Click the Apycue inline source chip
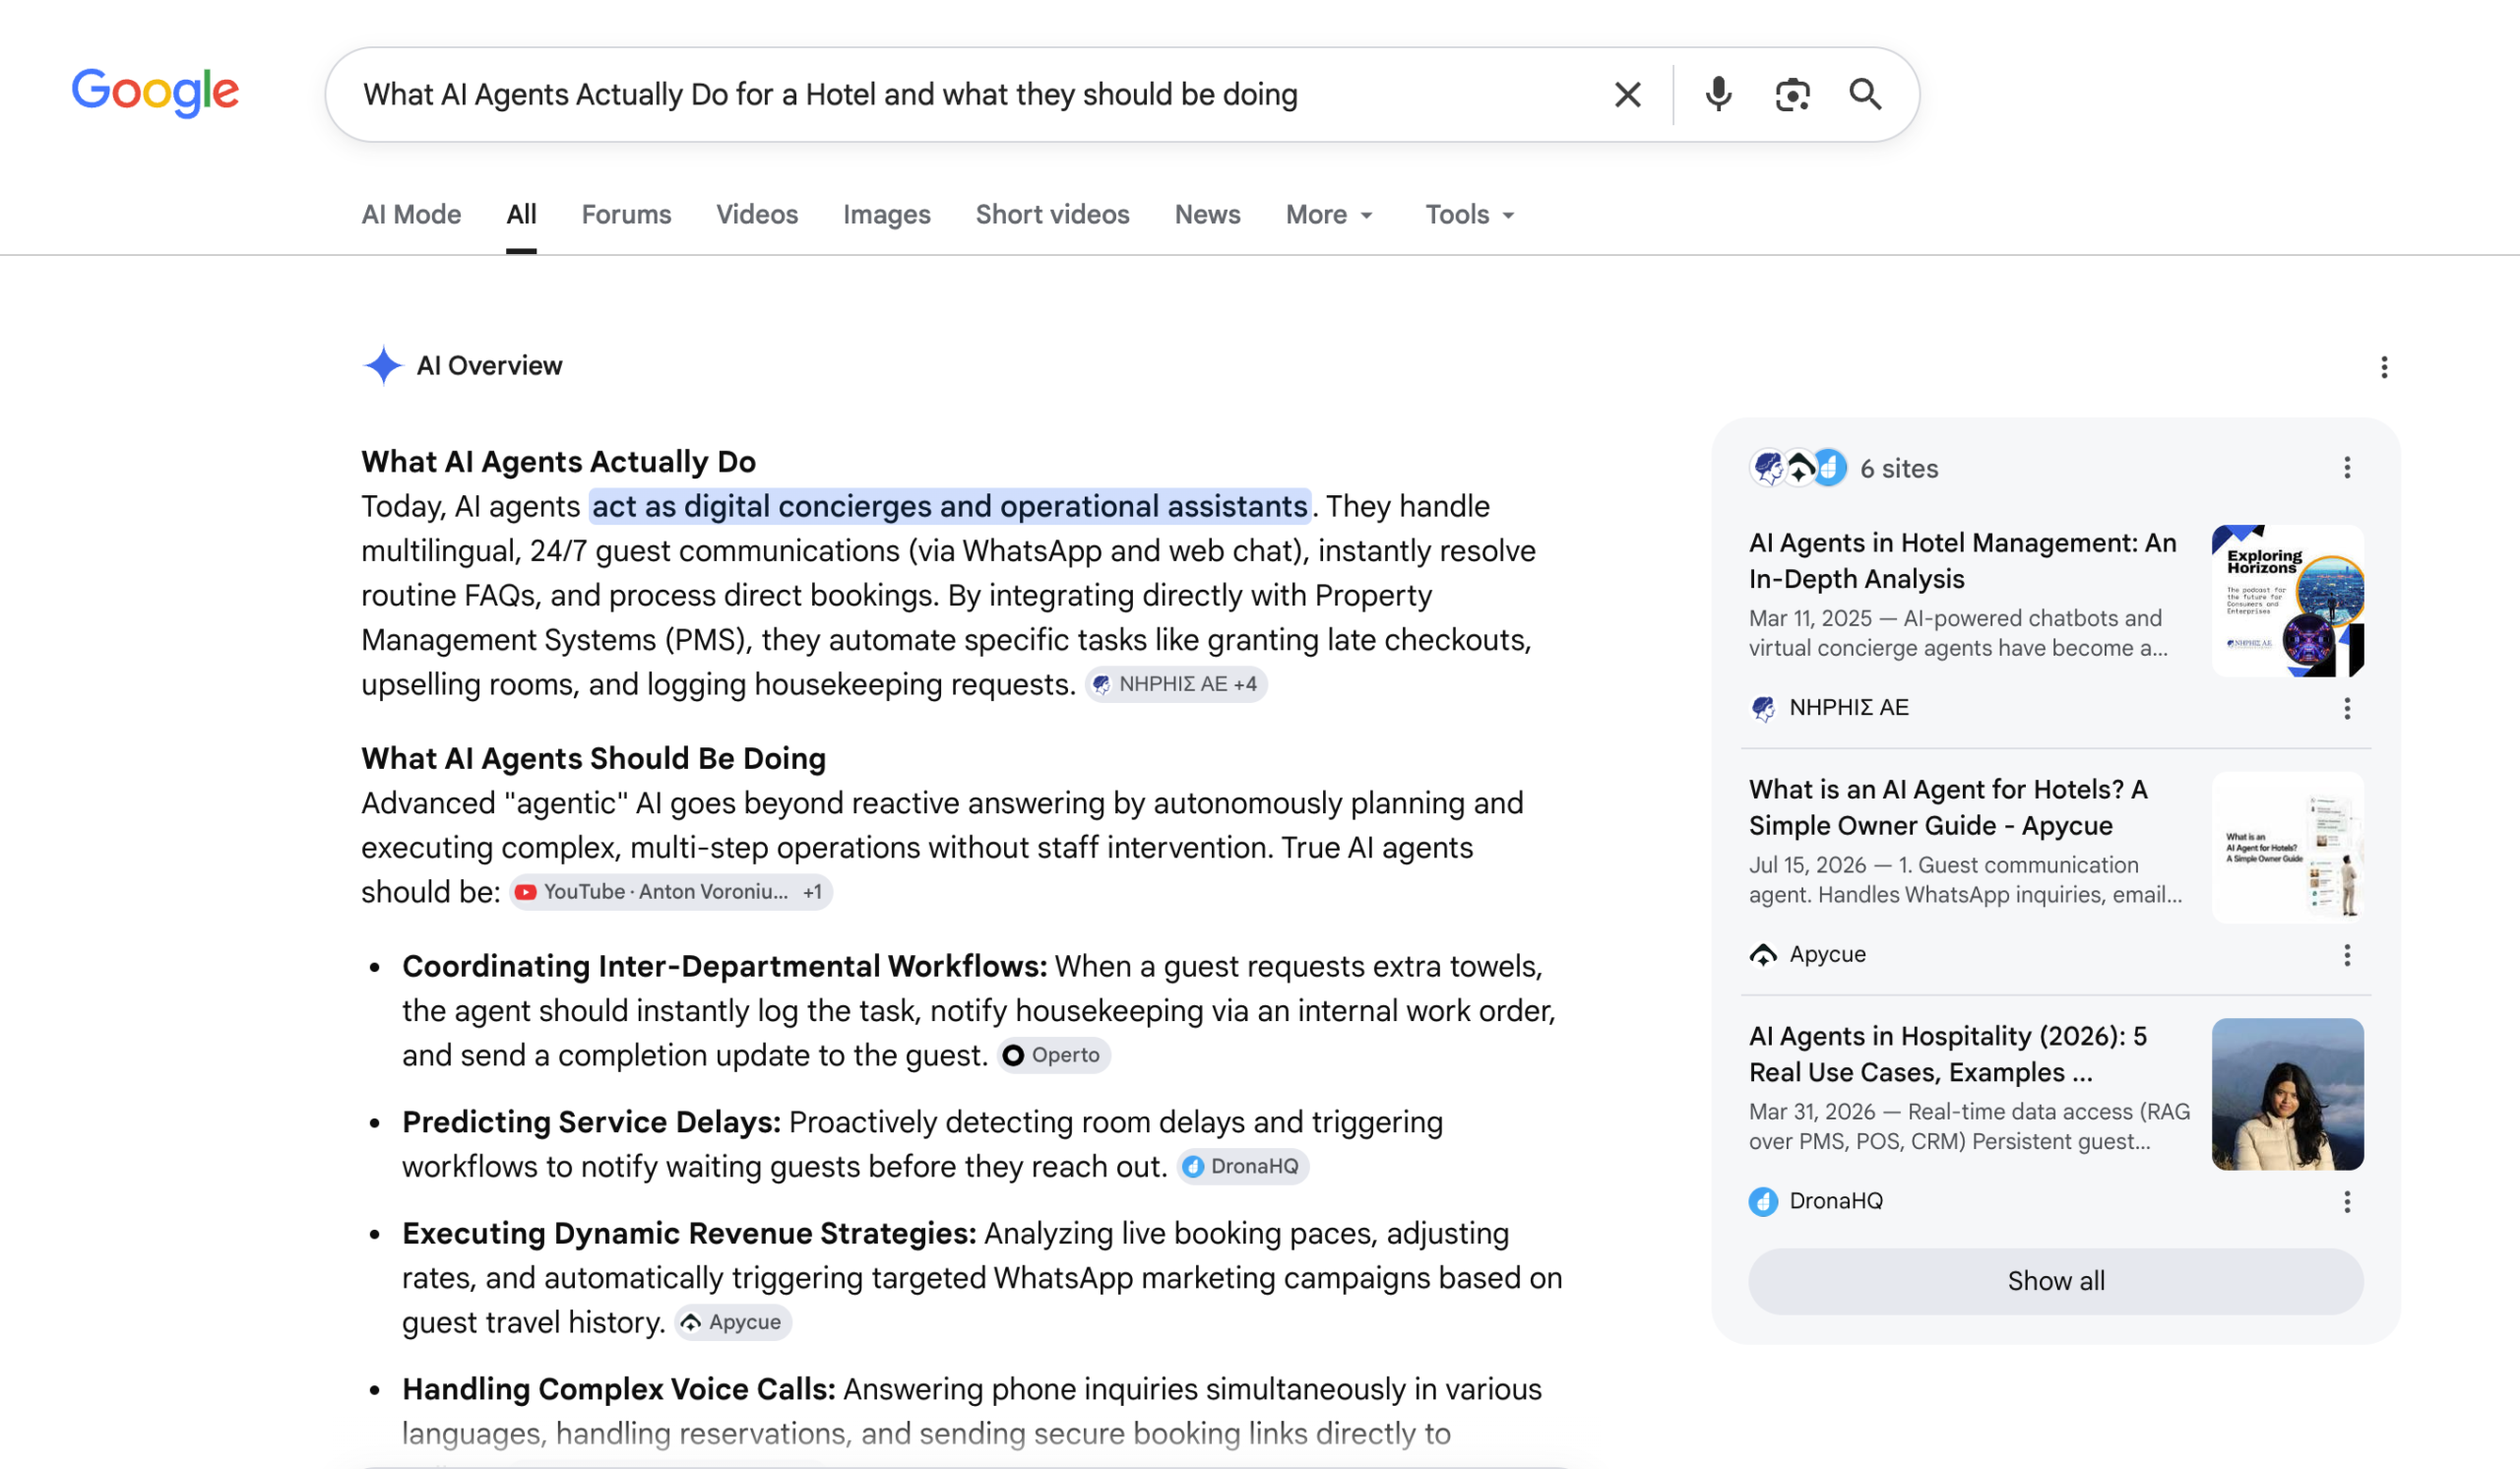2520x1469 pixels. pos(733,1323)
